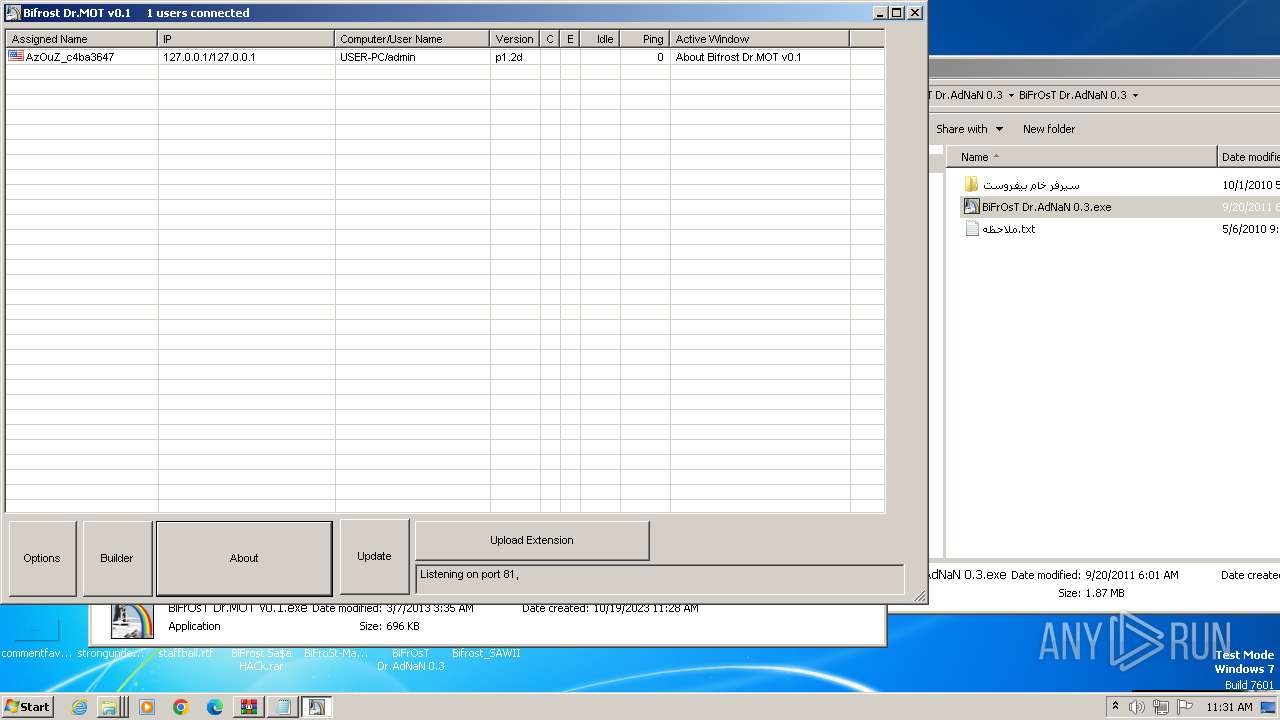Image resolution: width=1280 pixels, height=720 pixels.
Task: Sort by the Active Window column header
Action: click(759, 39)
